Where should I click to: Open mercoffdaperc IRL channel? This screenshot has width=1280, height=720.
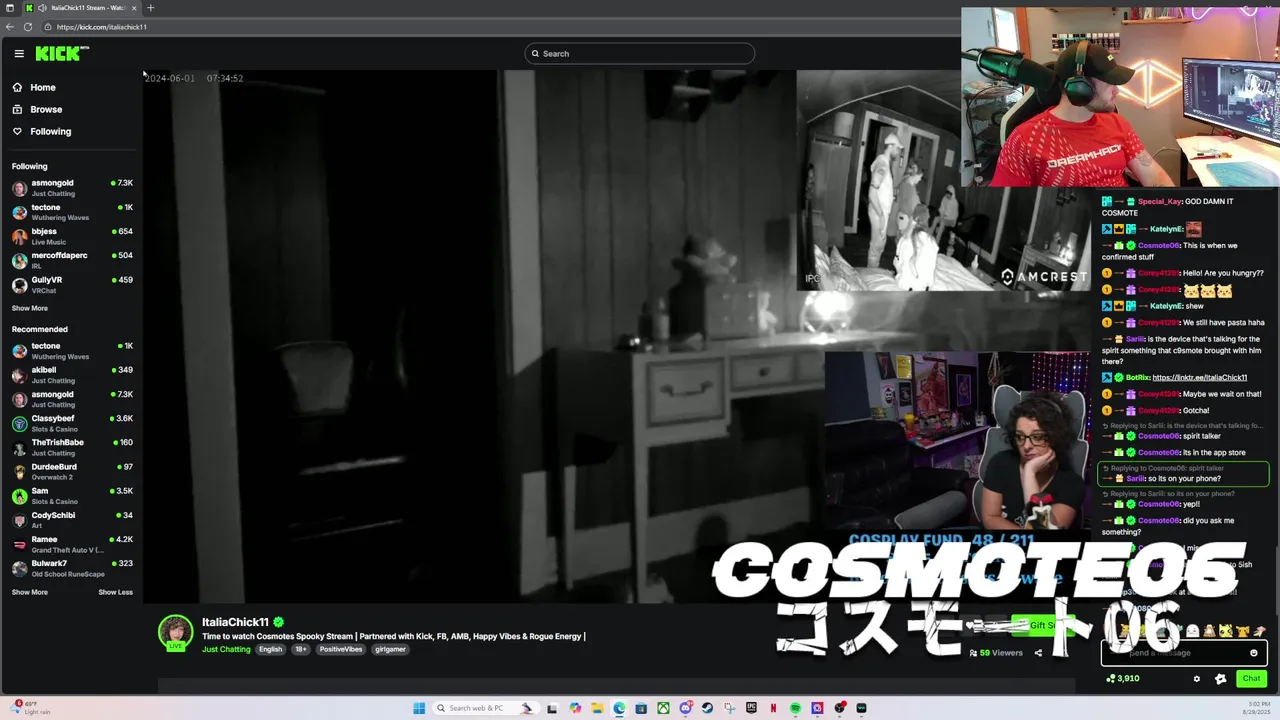(72, 260)
